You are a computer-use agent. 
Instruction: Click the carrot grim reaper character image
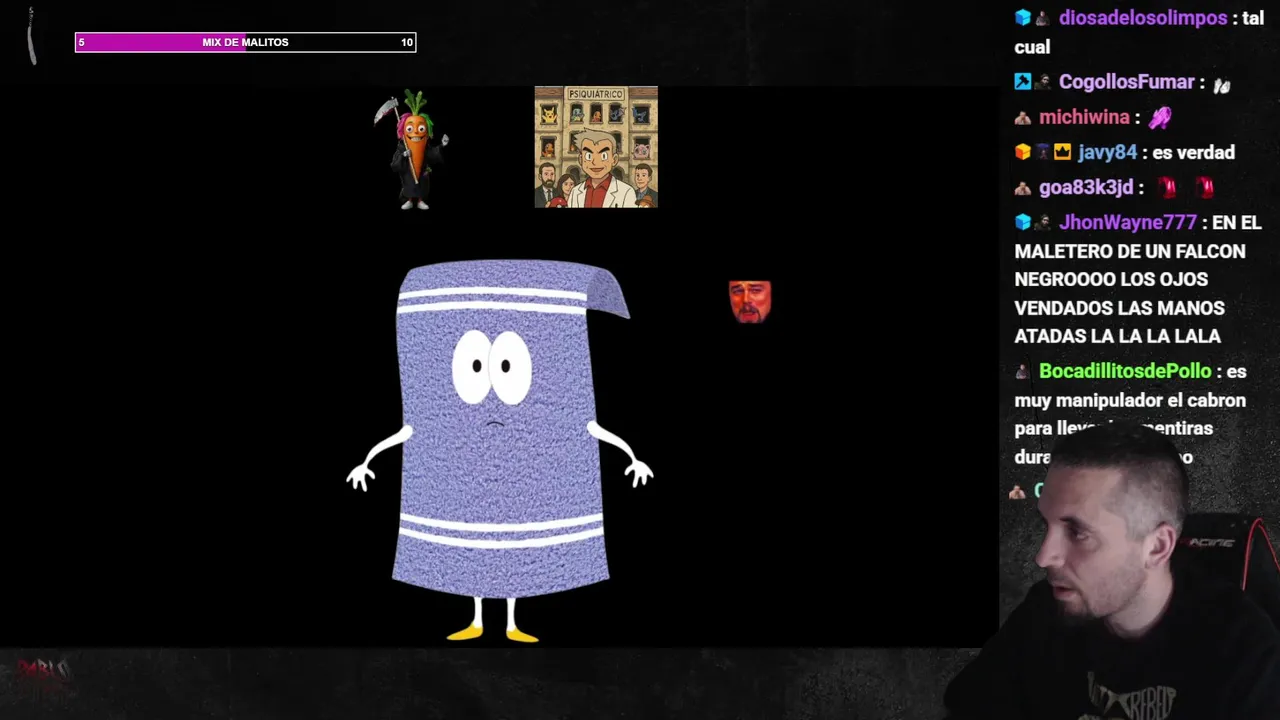pyautogui.click(x=412, y=150)
